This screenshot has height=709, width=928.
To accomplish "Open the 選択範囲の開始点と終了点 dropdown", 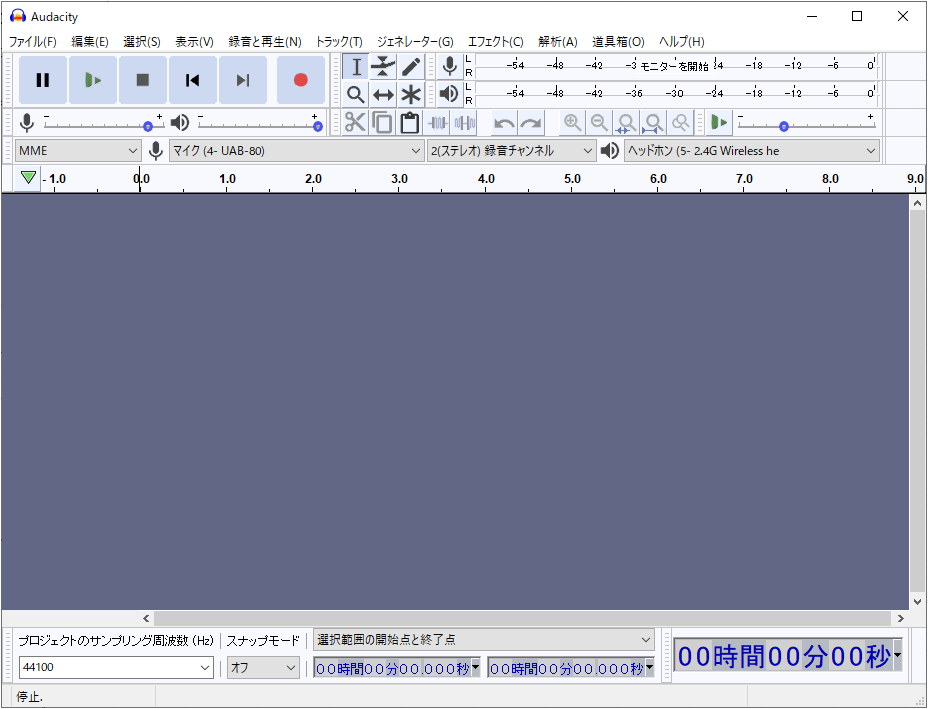I will pos(484,640).
